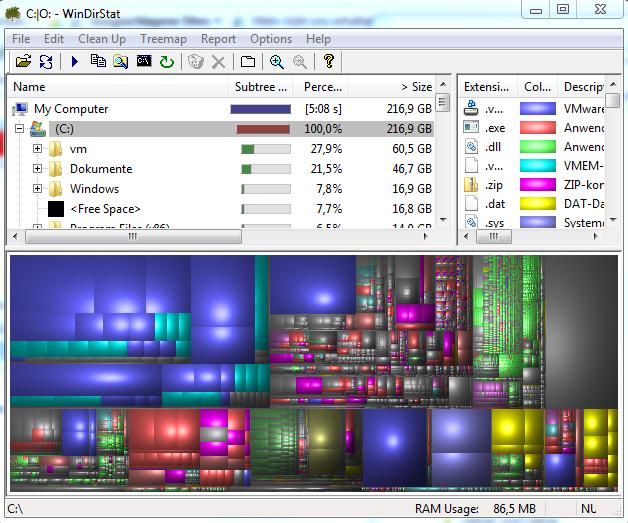Click the Windows folder icon

(55, 189)
